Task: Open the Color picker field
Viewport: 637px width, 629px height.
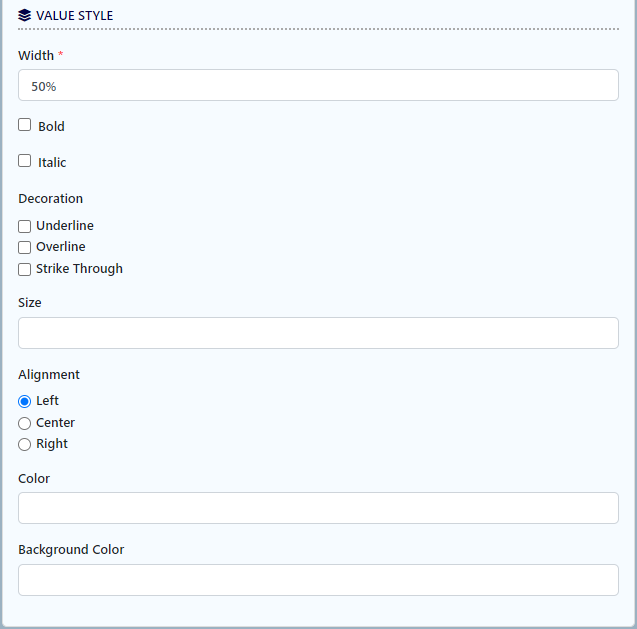Action: pos(318,508)
